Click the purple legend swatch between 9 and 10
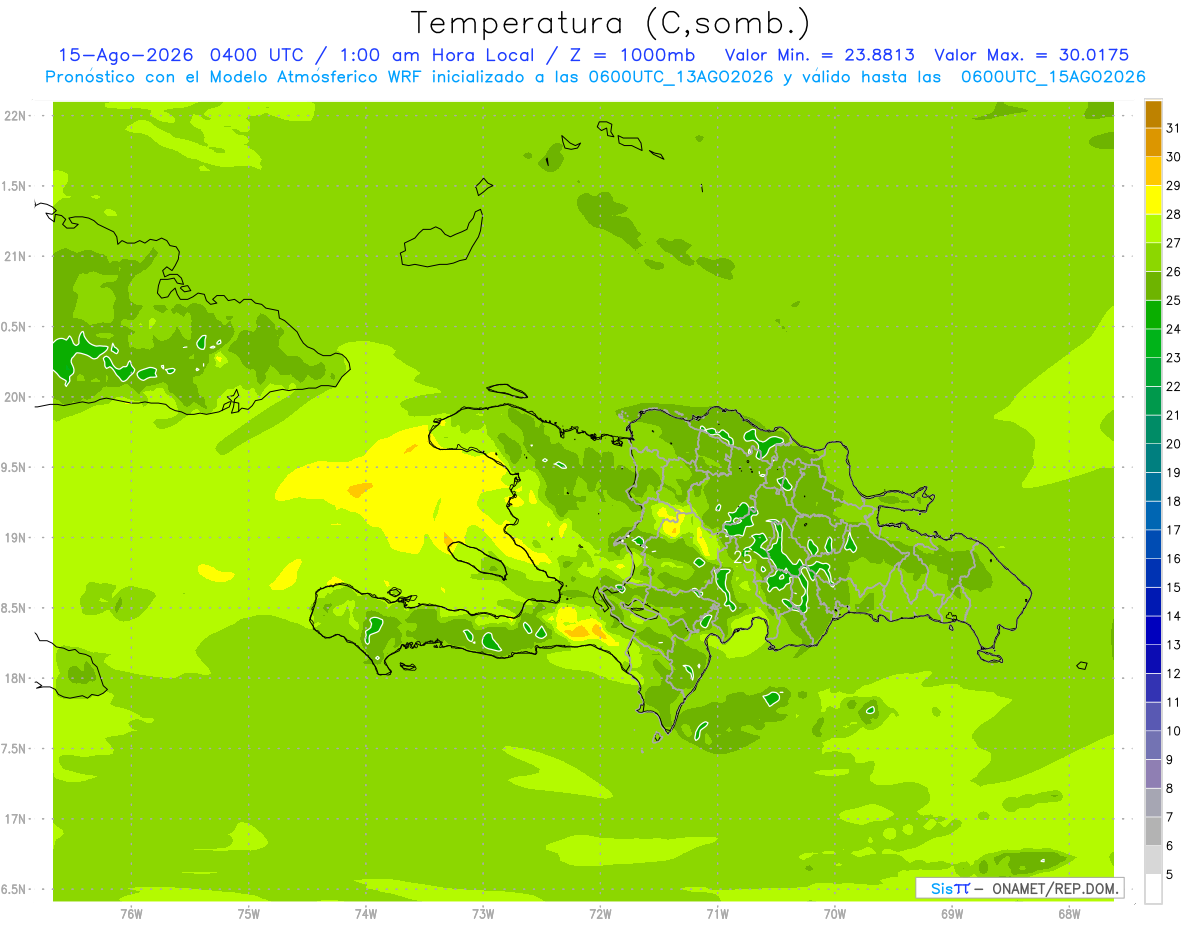The width and height of the screenshot is (1200, 927). pos(1153,745)
